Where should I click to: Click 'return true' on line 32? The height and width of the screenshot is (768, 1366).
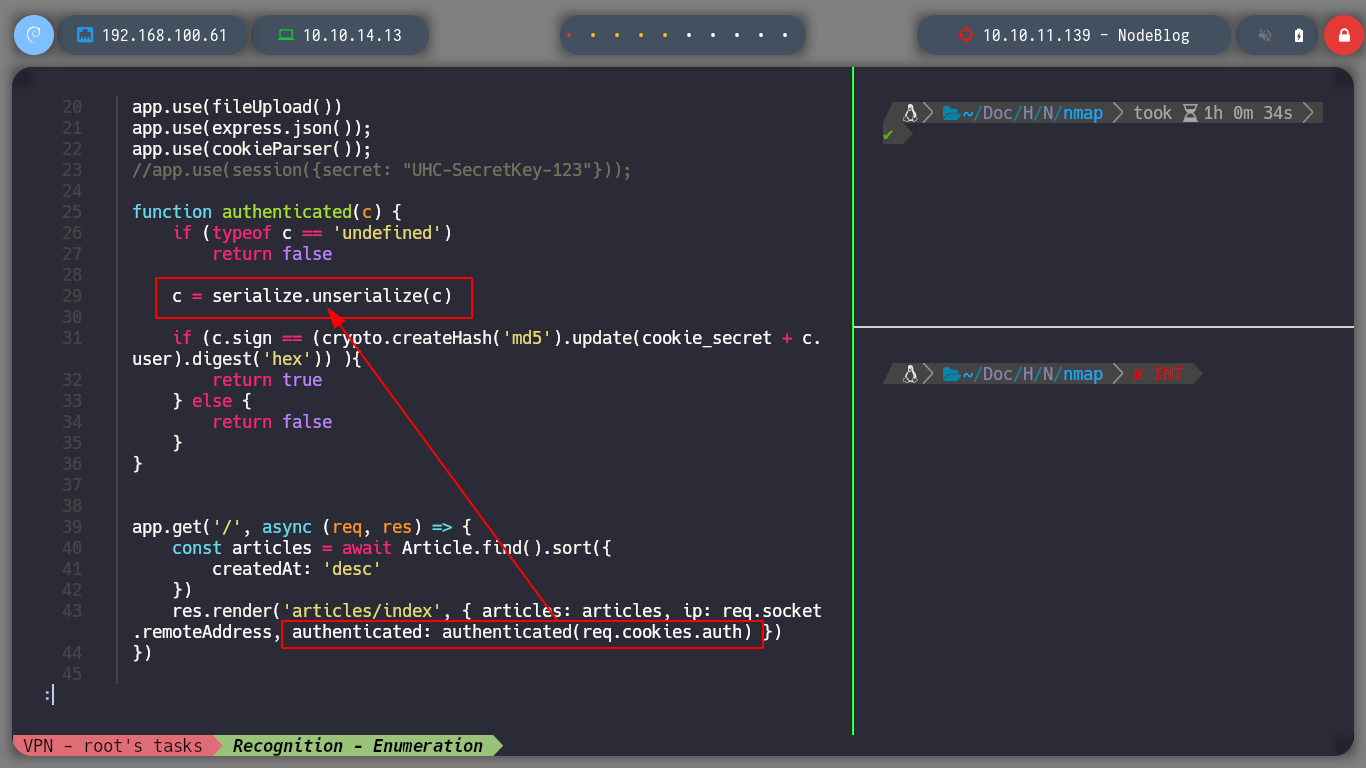[x=267, y=380]
